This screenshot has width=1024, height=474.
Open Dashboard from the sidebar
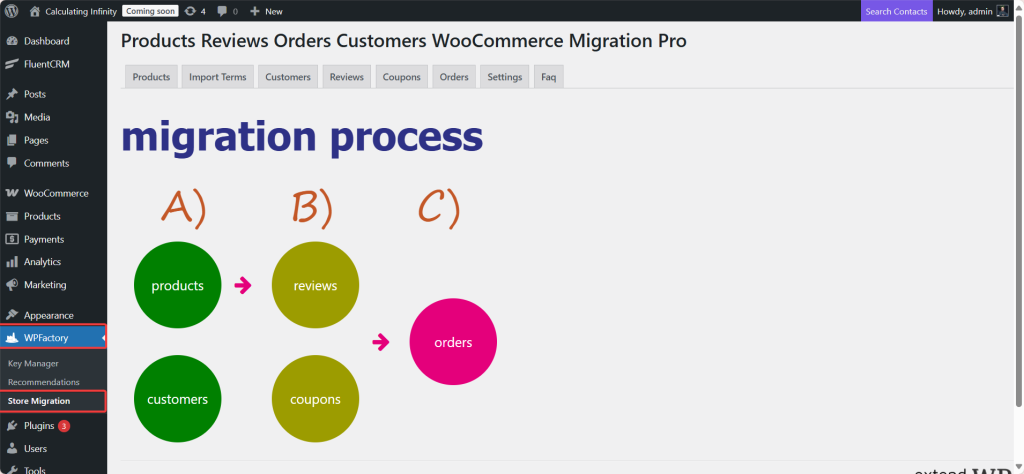click(x=46, y=41)
